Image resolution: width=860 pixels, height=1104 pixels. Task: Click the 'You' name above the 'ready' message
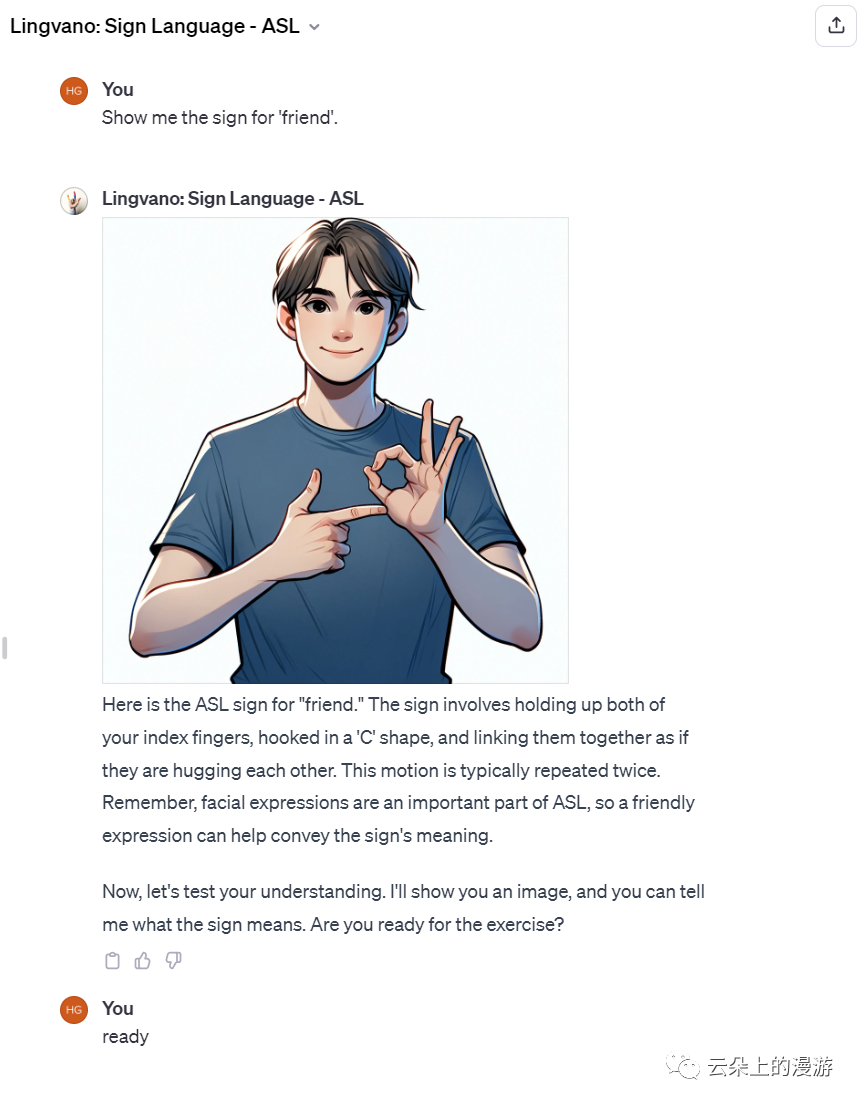click(x=118, y=1008)
